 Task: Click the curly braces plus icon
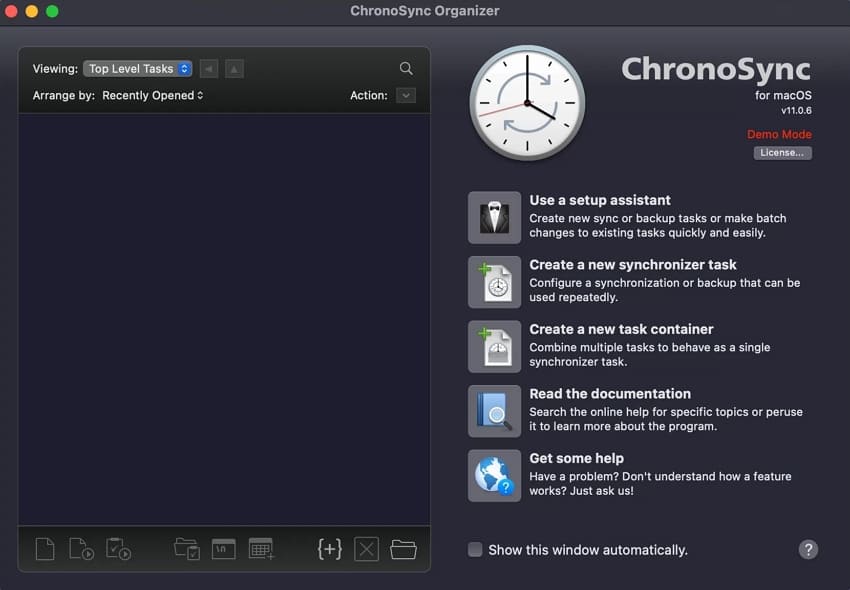(330, 549)
